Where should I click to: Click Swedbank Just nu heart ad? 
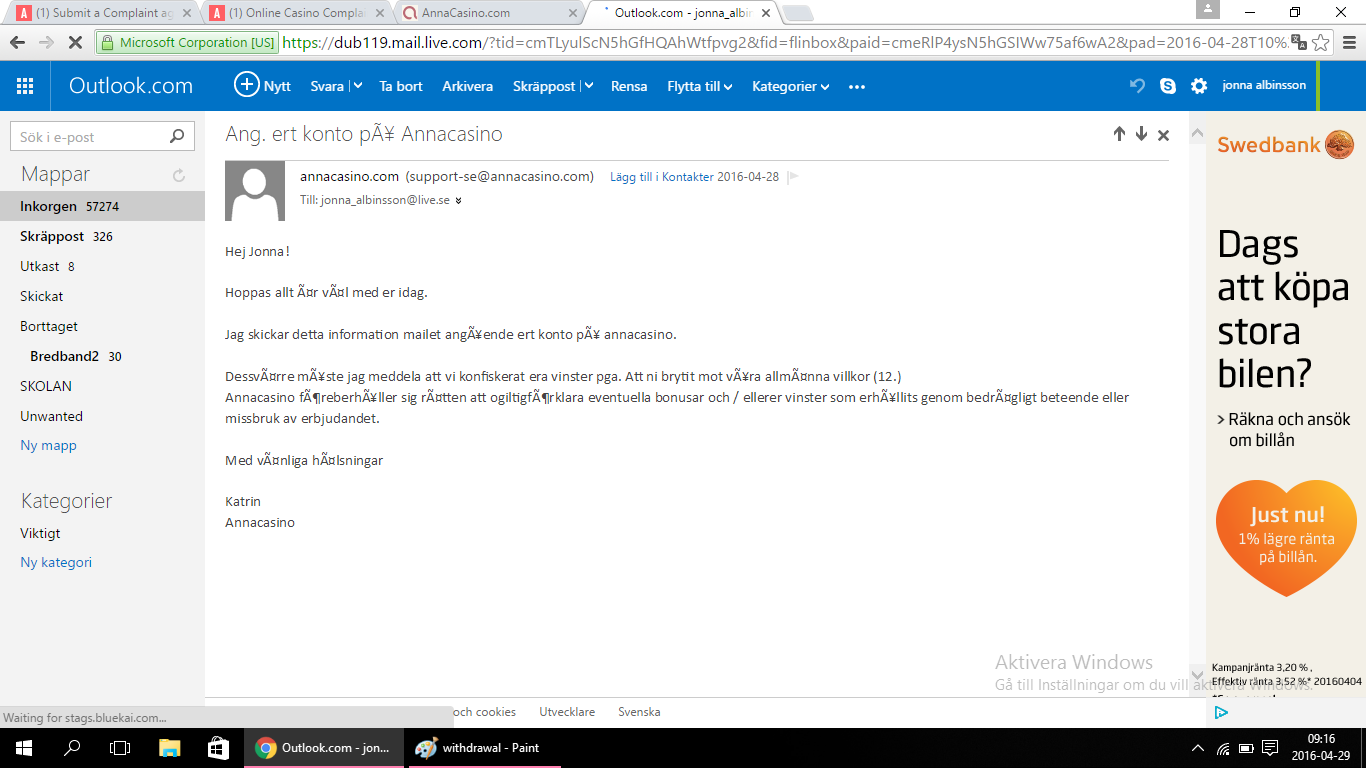coord(1285,538)
